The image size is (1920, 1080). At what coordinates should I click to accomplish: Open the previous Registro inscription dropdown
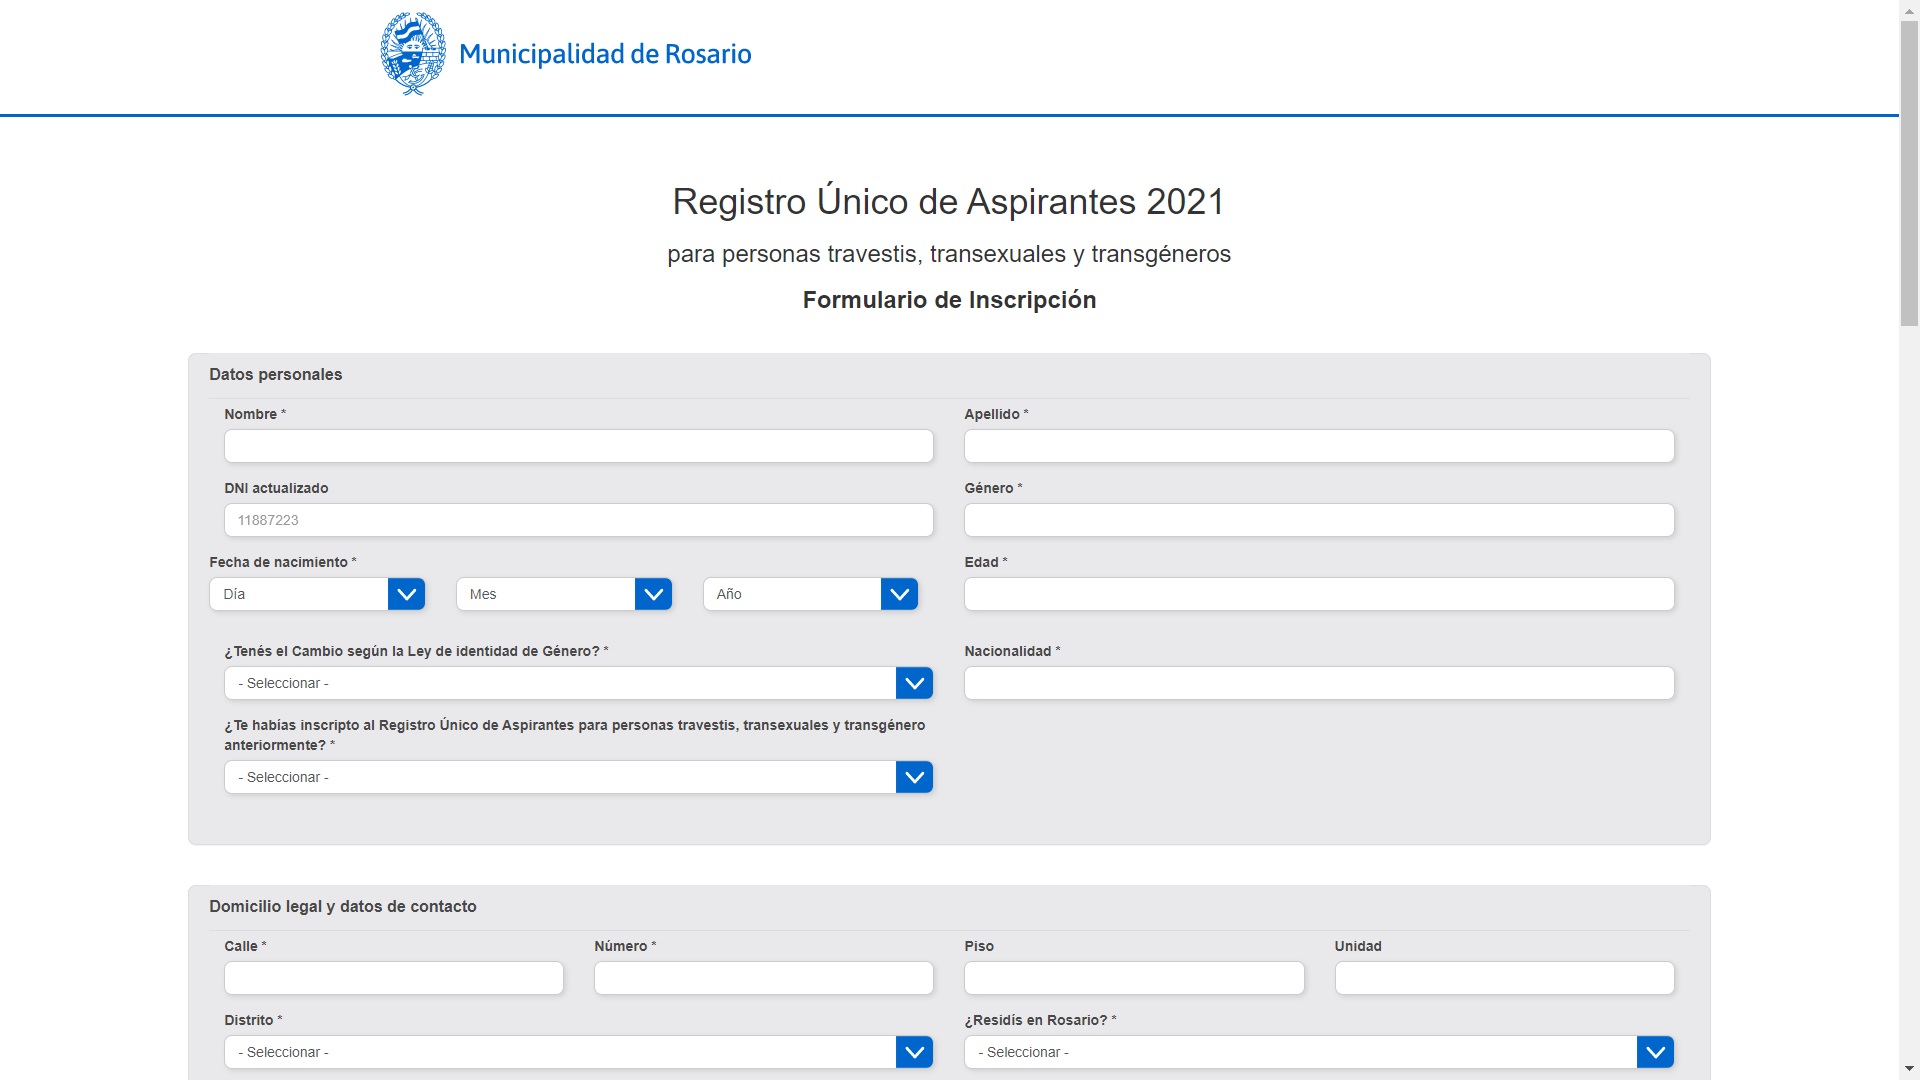(578, 777)
